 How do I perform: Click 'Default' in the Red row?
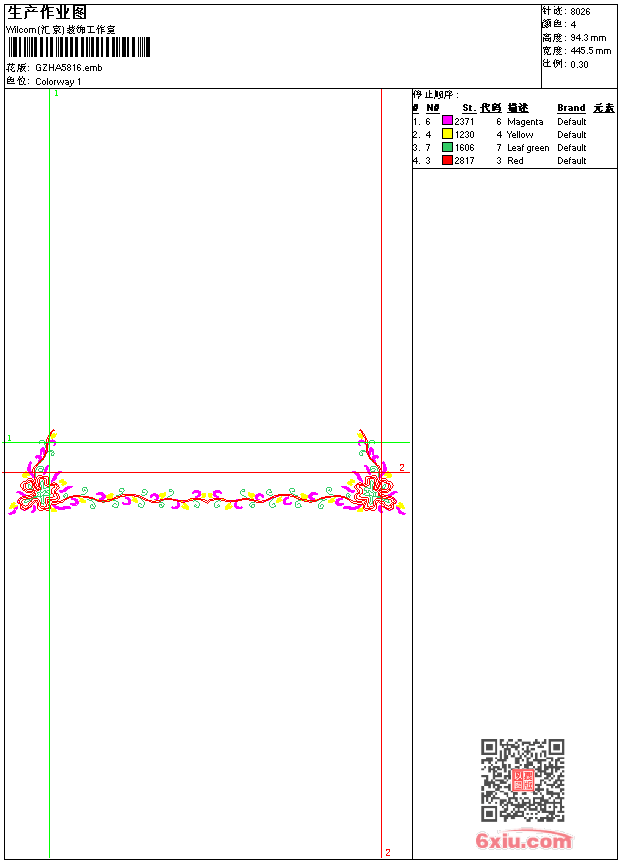click(572, 161)
